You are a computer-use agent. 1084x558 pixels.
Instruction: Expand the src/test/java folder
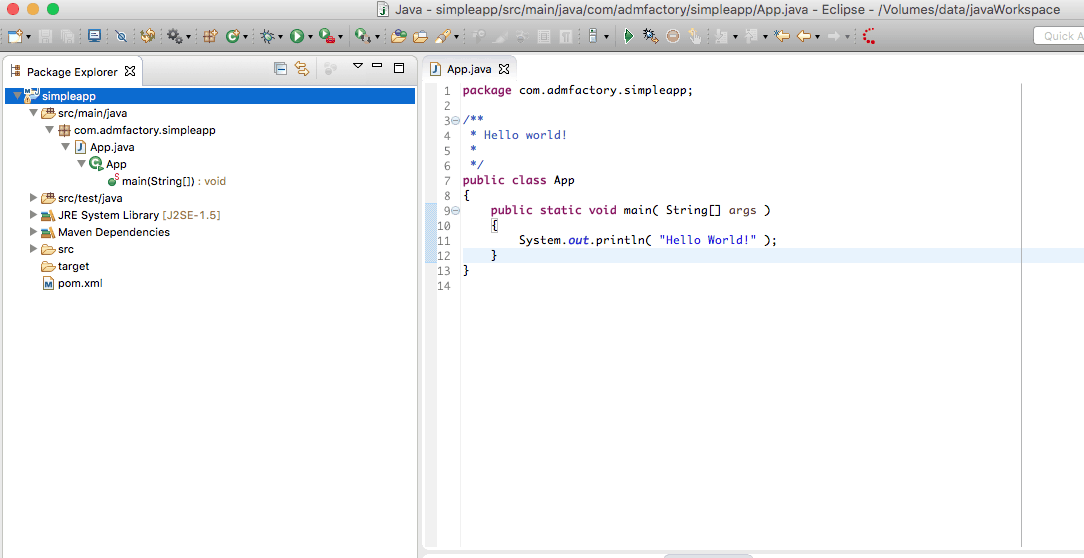33,198
